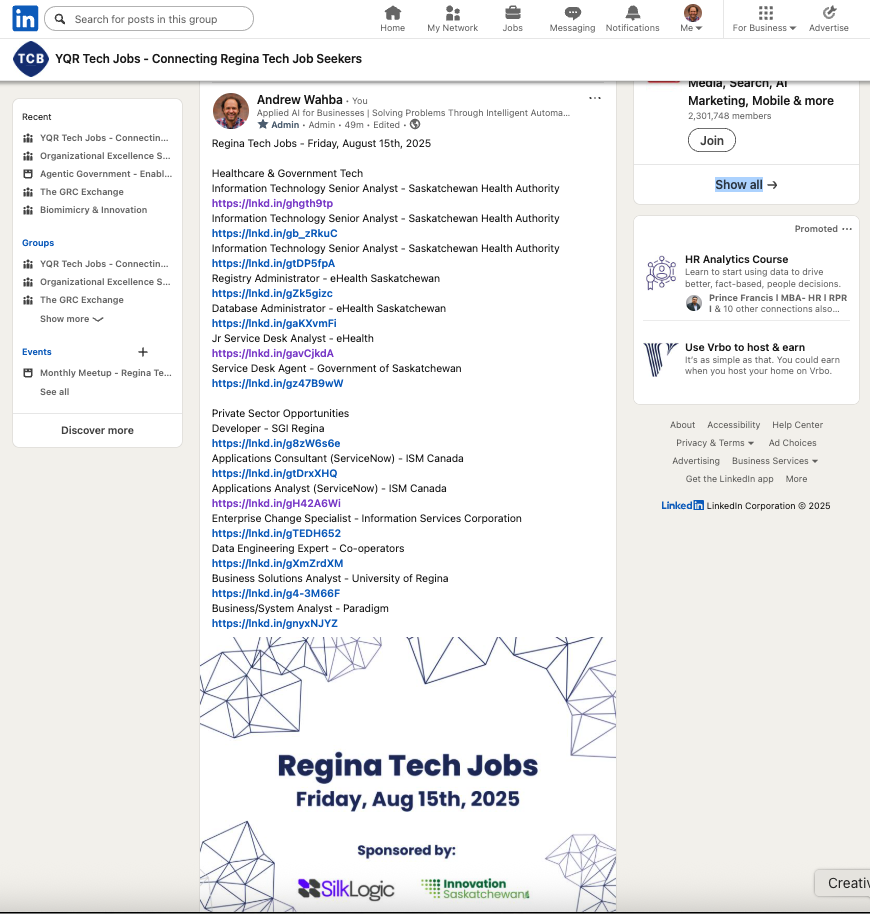Click the LinkedIn logo icon

(25, 18)
